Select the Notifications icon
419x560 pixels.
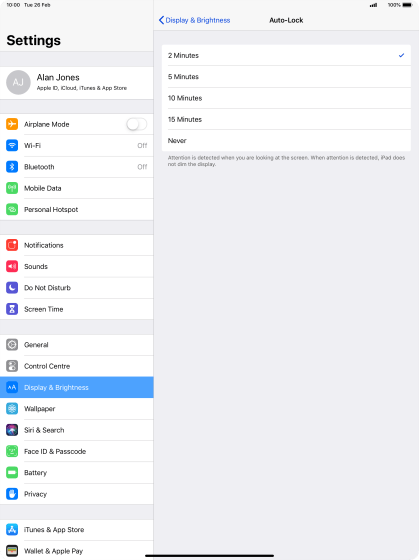click(x=12, y=245)
